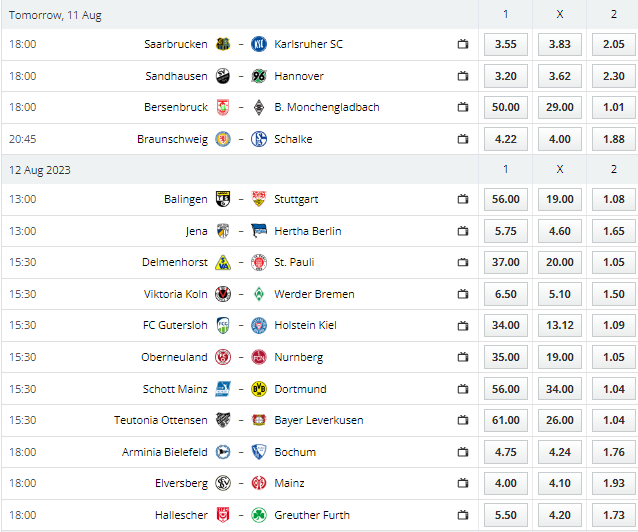This screenshot has width=638, height=532.
Task: Click TV icon for Braunschweig vs Schalke
Action: click(x=463, y=139)
